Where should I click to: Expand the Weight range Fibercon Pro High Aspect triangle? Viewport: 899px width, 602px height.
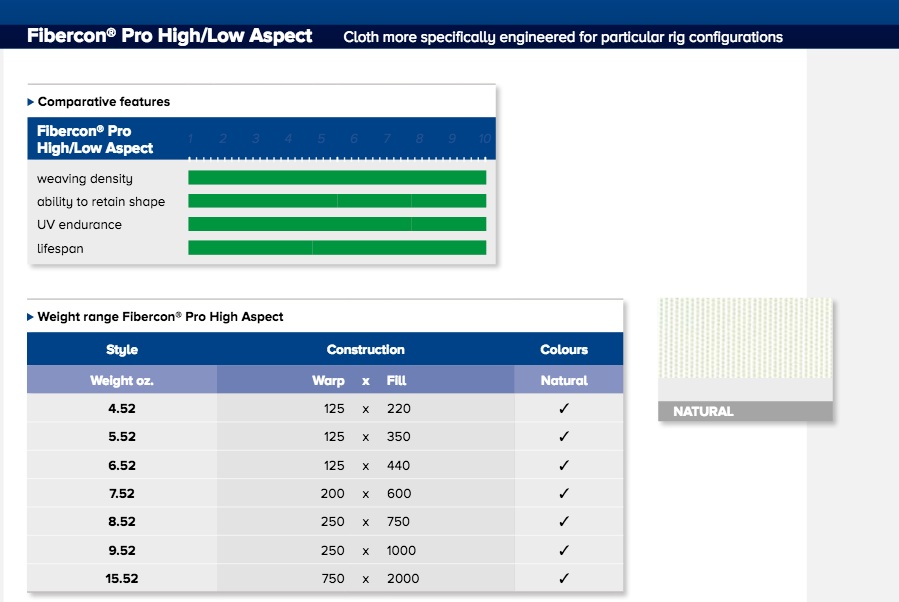click(x=30, y=317)
